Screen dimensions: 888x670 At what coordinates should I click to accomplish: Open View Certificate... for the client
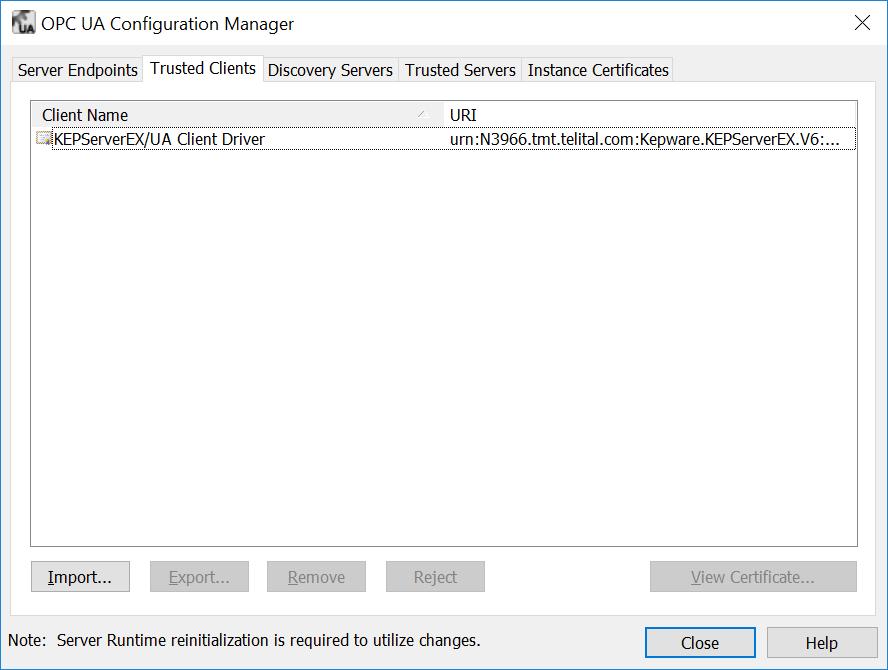point(752,577)
